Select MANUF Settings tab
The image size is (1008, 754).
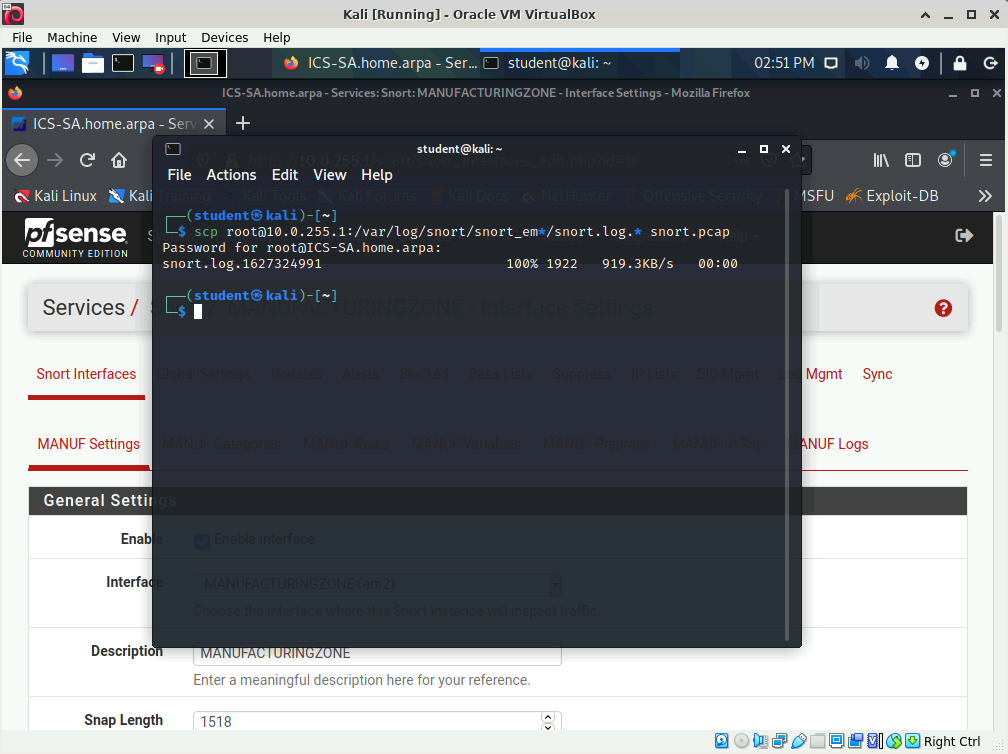coord(89,444)
